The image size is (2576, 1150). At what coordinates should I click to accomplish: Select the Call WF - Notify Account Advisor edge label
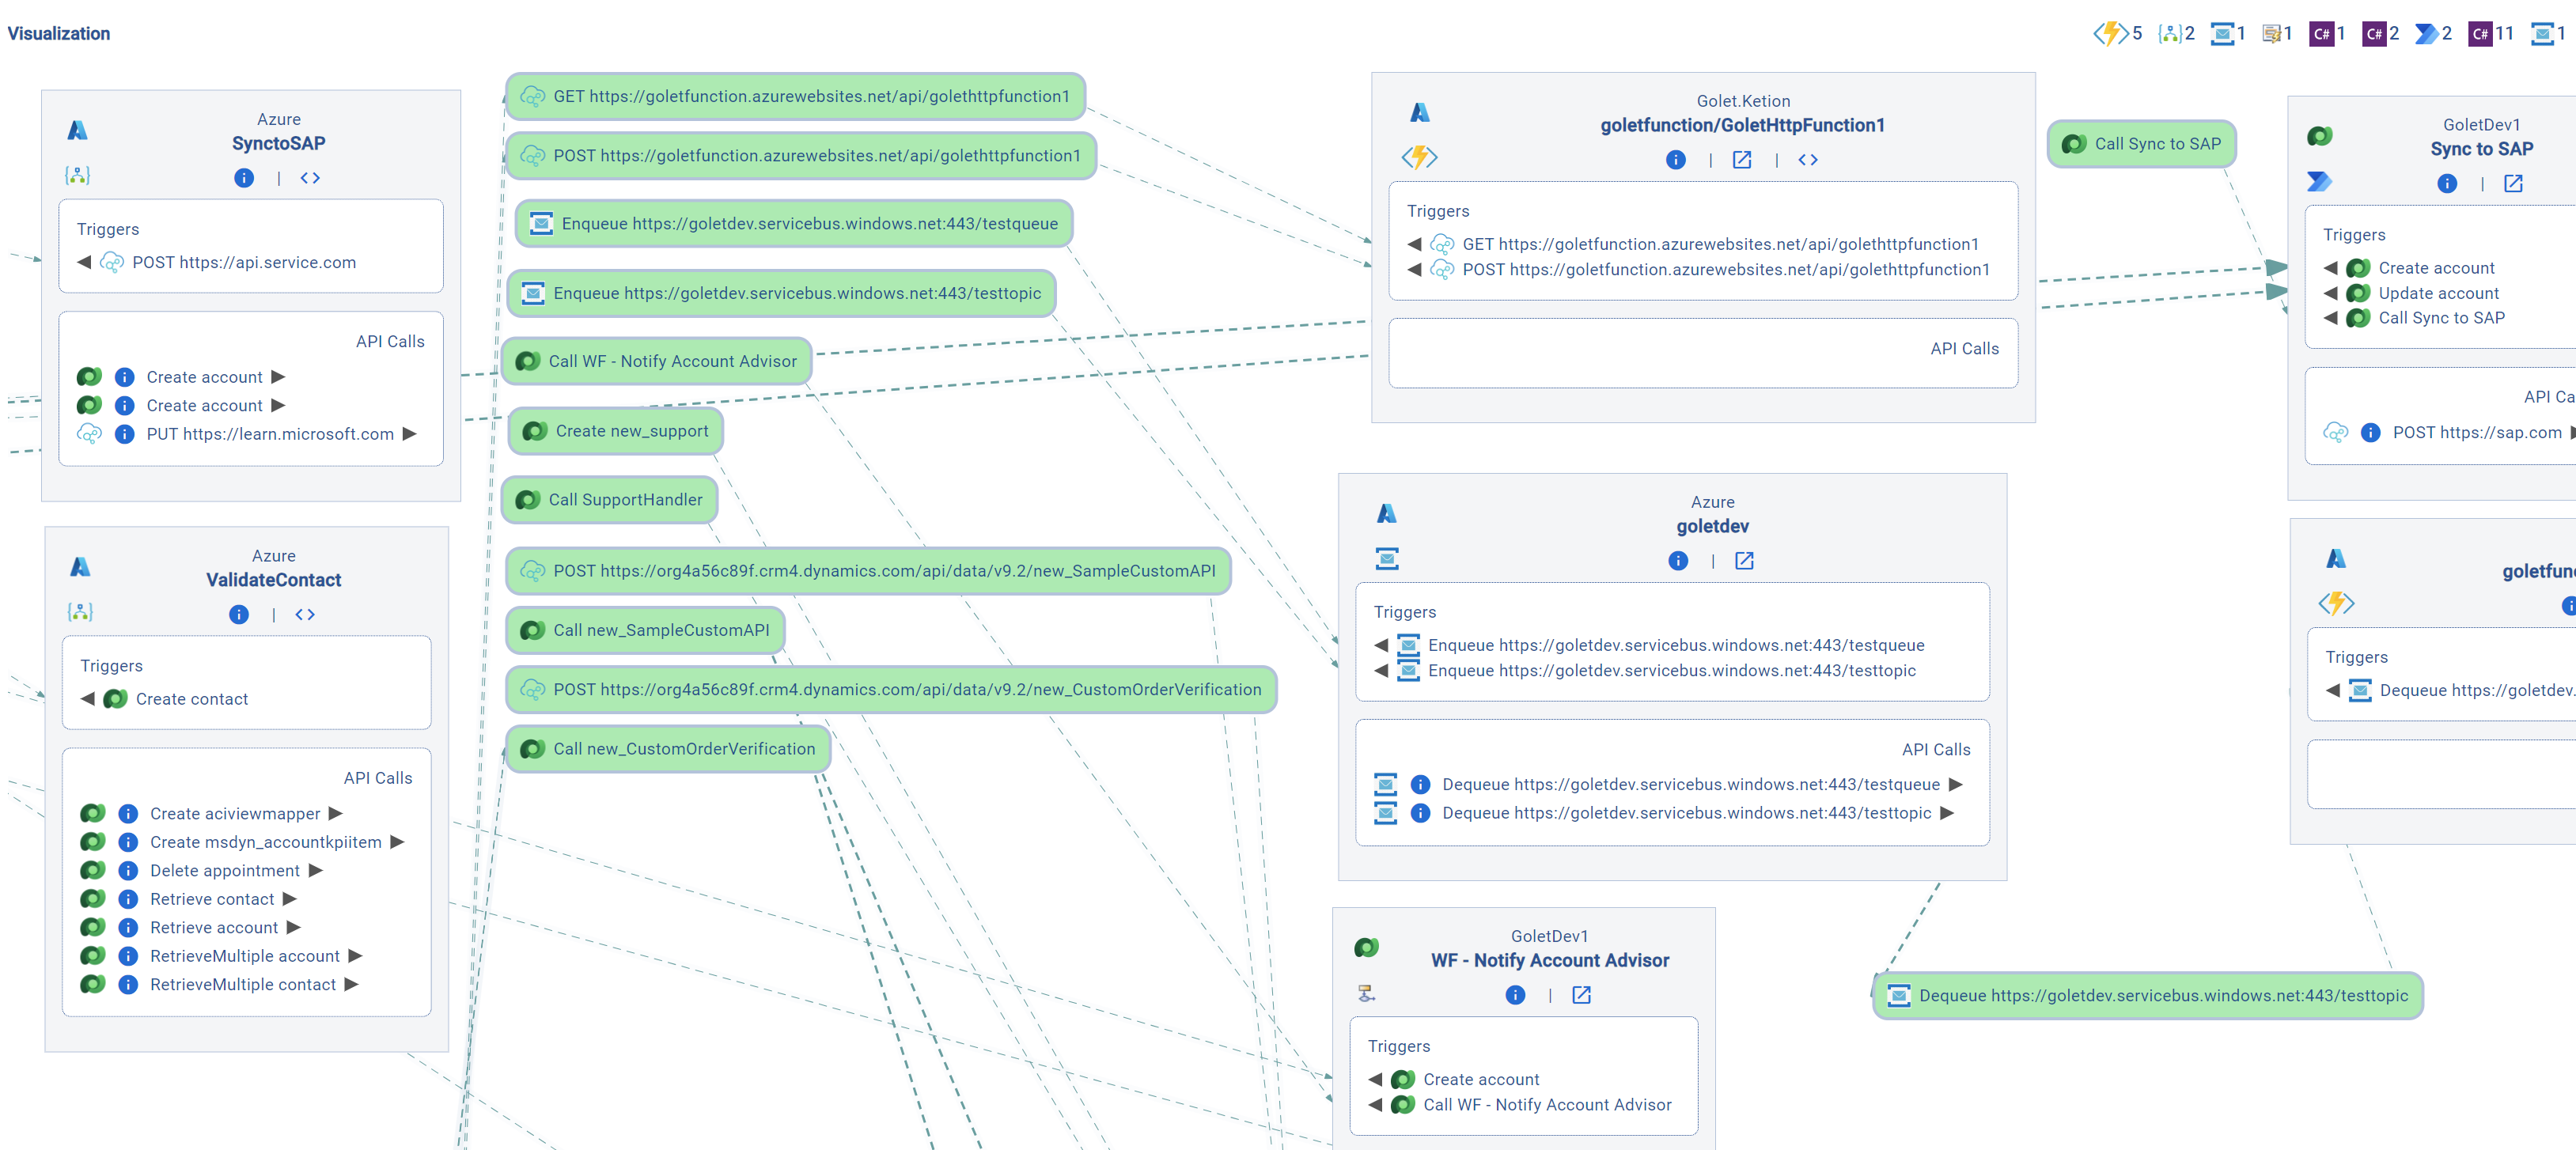coord(656,361)
